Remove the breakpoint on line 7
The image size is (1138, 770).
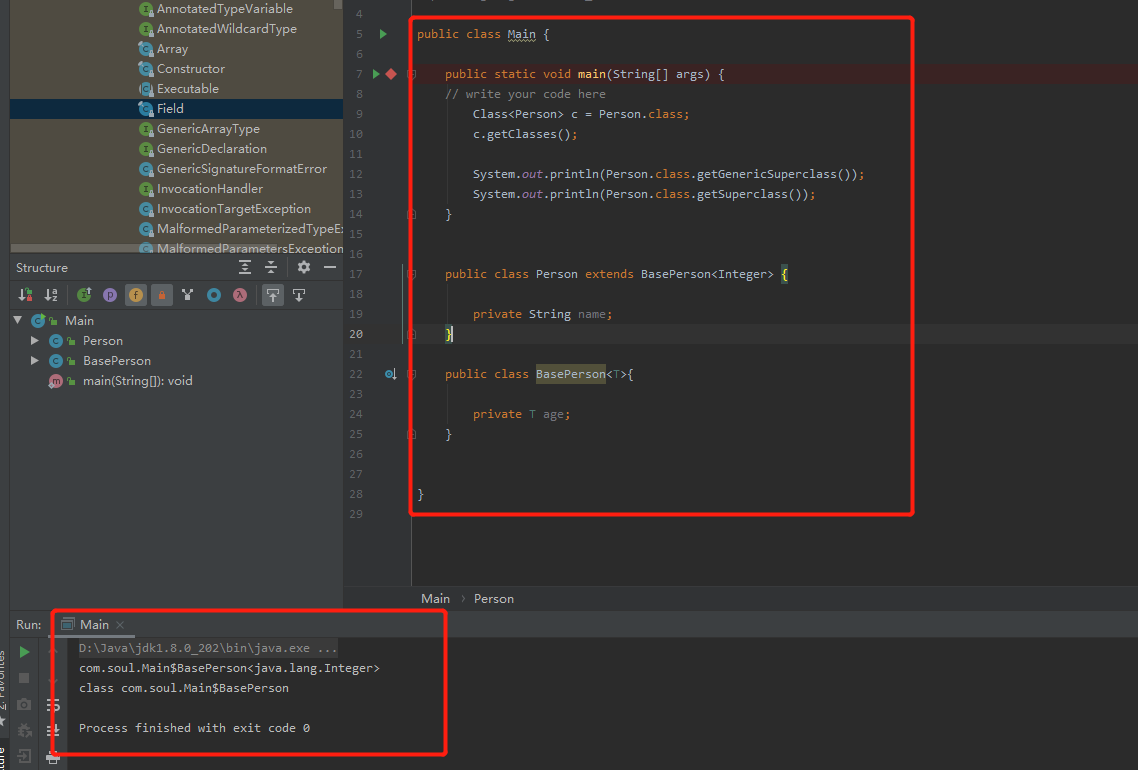point(391,74)
